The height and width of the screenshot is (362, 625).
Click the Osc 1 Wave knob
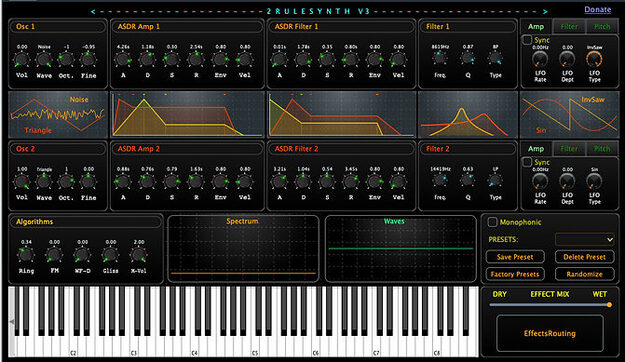[x=44, y=60]
